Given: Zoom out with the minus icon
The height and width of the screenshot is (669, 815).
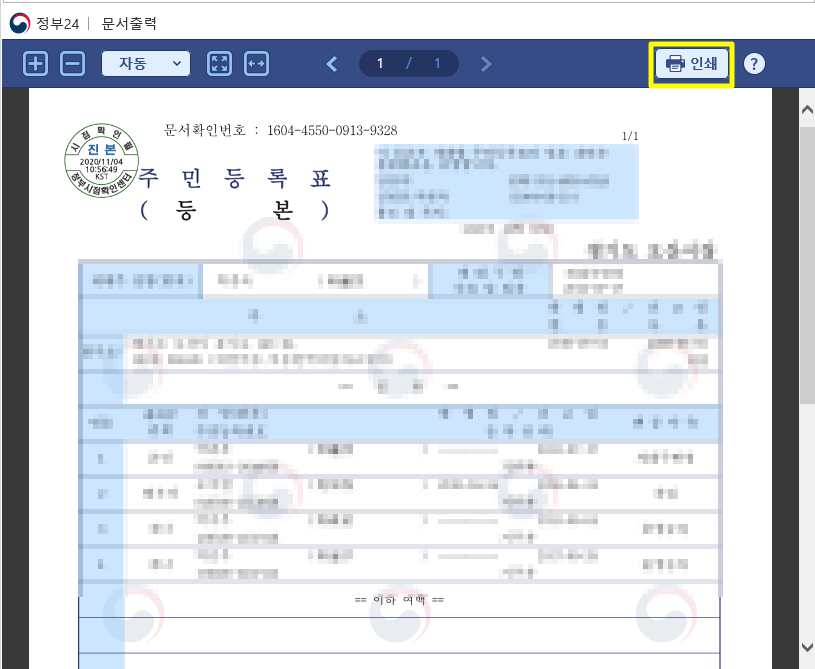Looking at the screenshot, I should tap(73, 64).
